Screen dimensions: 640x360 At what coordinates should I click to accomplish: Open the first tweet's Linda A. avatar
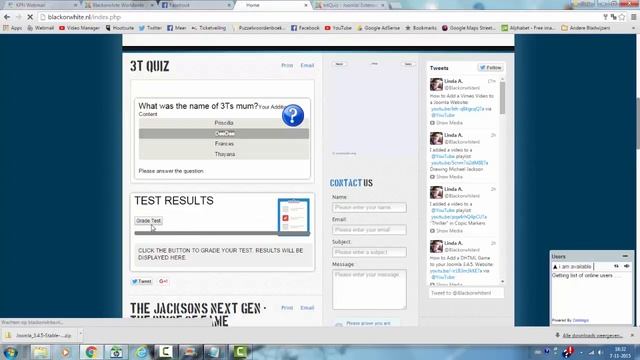[436, 84]
